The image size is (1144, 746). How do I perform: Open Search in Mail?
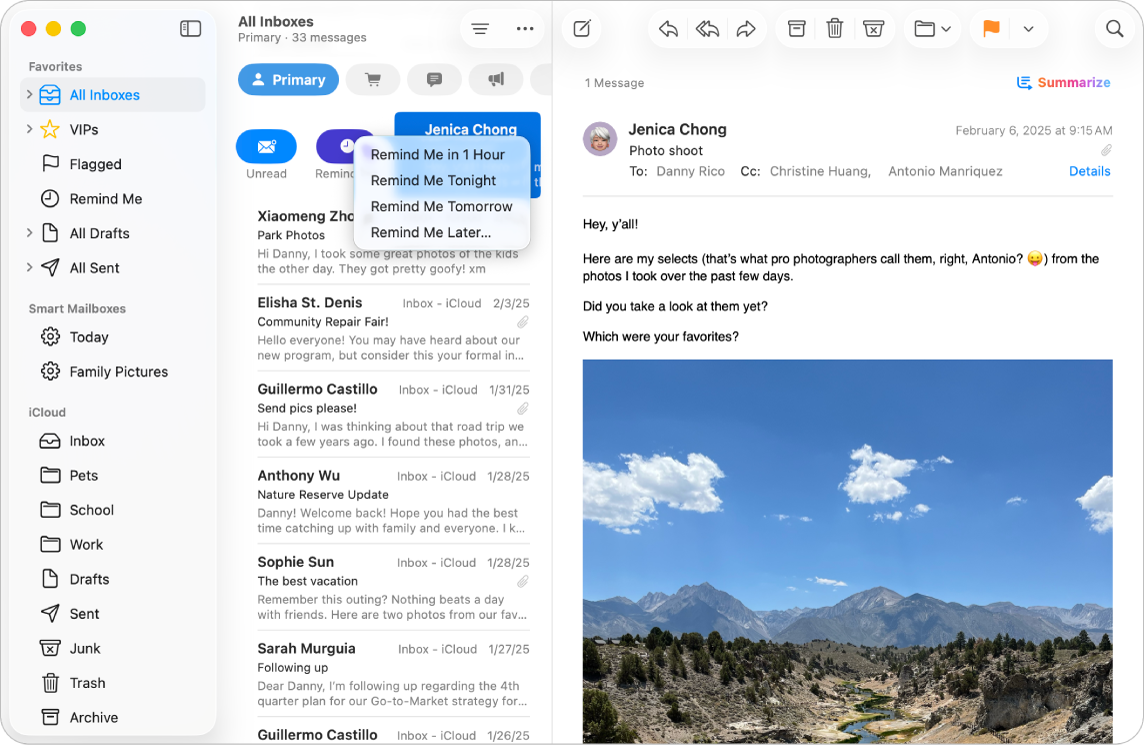pyautogui.click(x=1115, y=28)
